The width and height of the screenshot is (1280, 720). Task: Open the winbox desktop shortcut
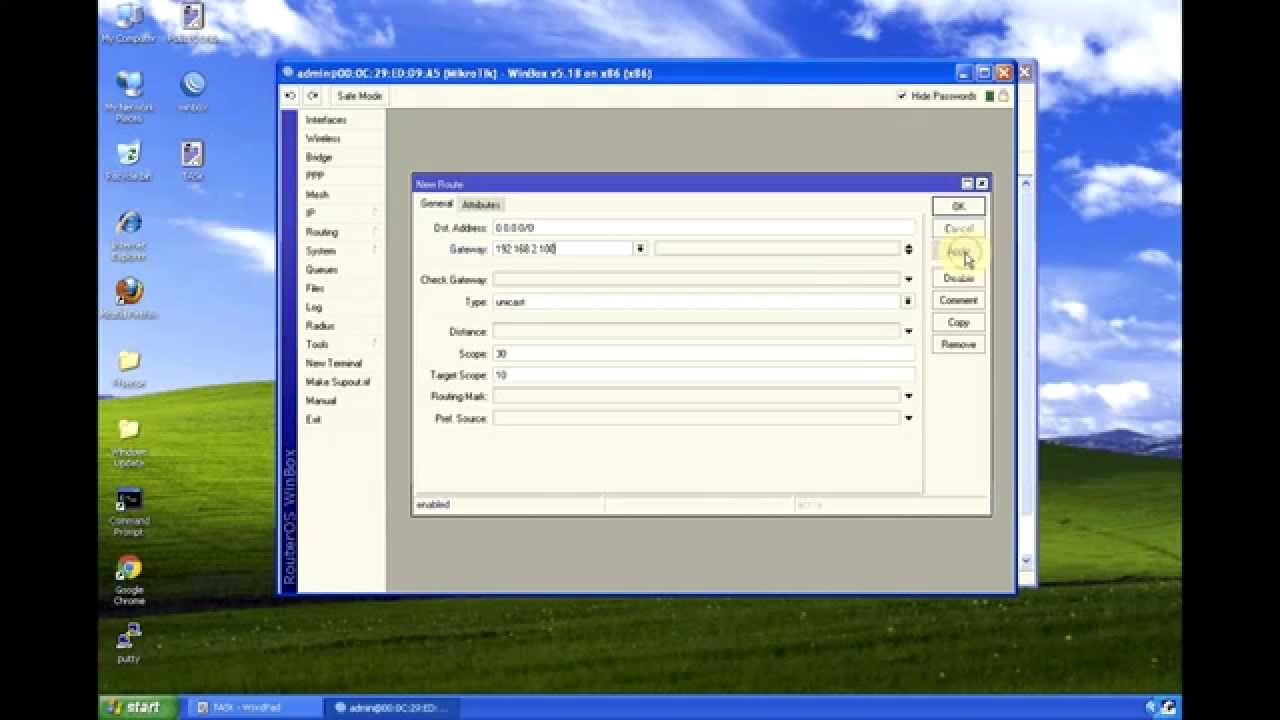point(193,91)
